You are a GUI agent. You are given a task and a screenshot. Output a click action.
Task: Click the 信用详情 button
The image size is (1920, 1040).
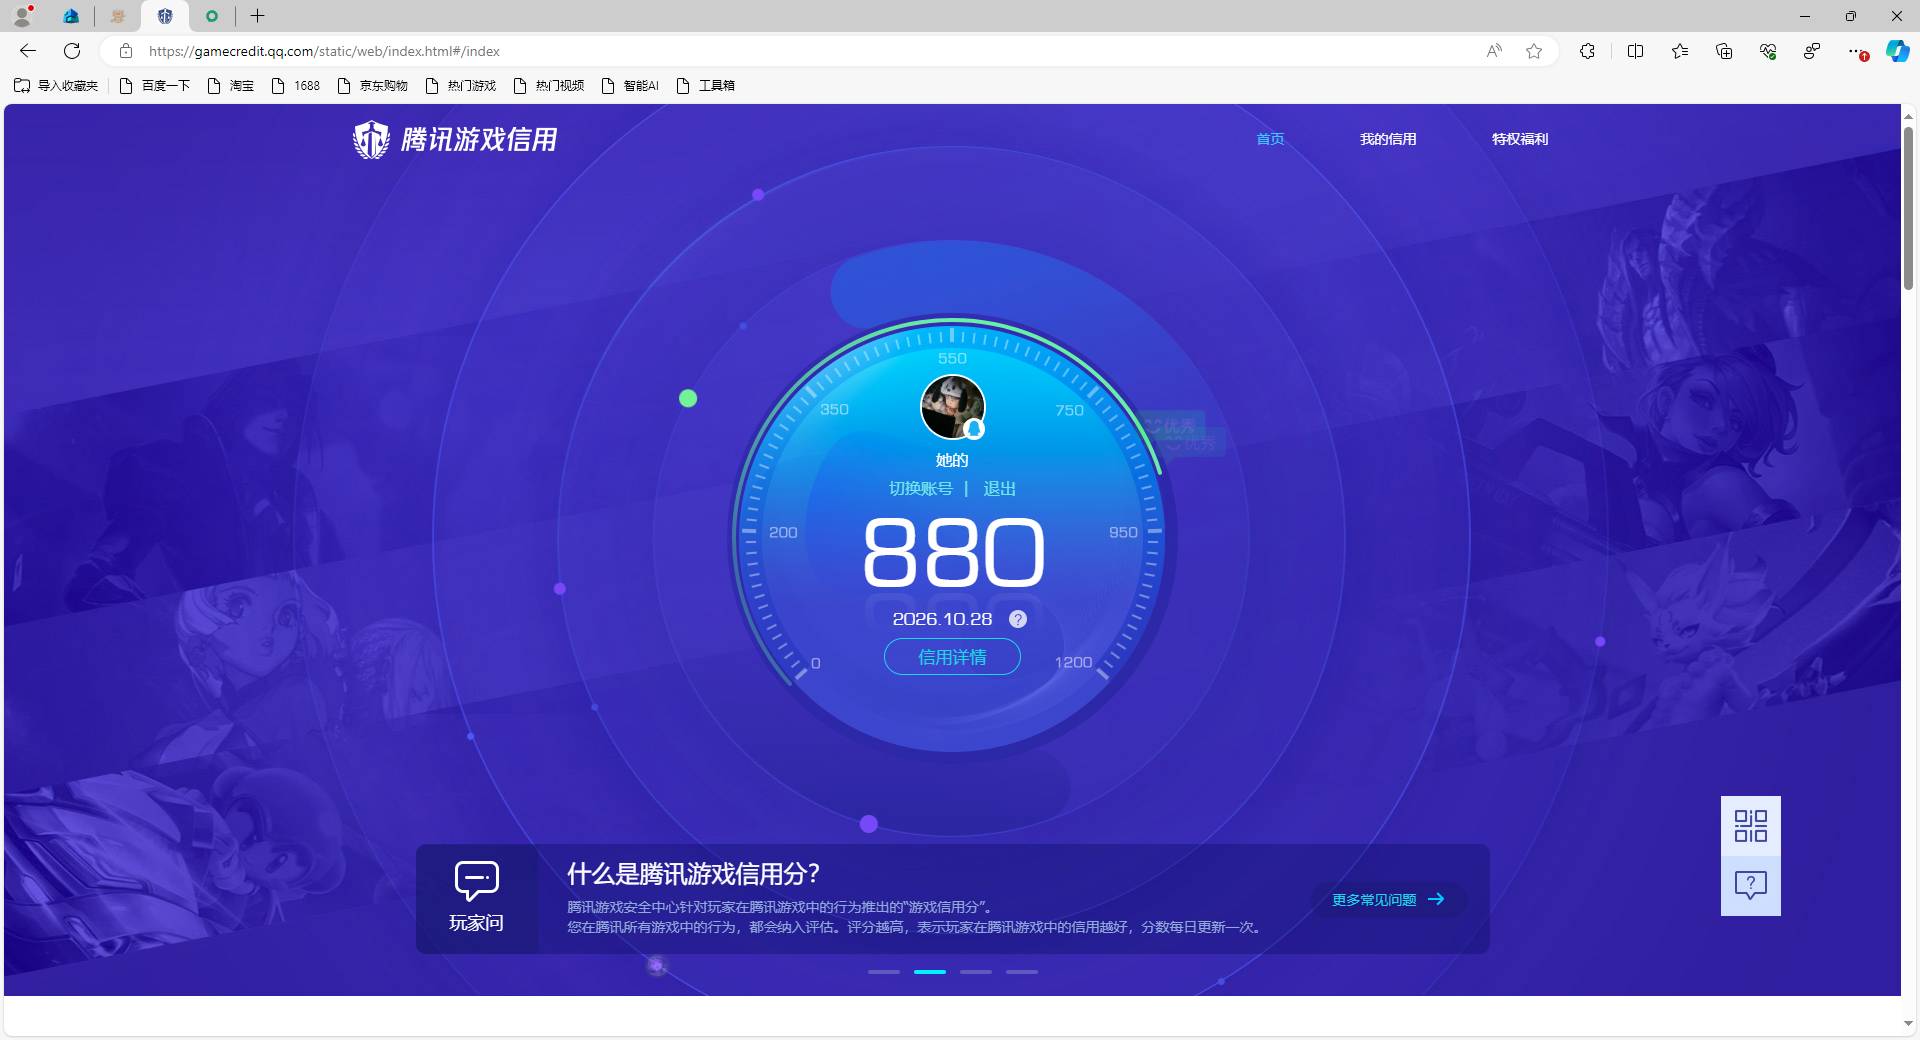coord(952,657)
